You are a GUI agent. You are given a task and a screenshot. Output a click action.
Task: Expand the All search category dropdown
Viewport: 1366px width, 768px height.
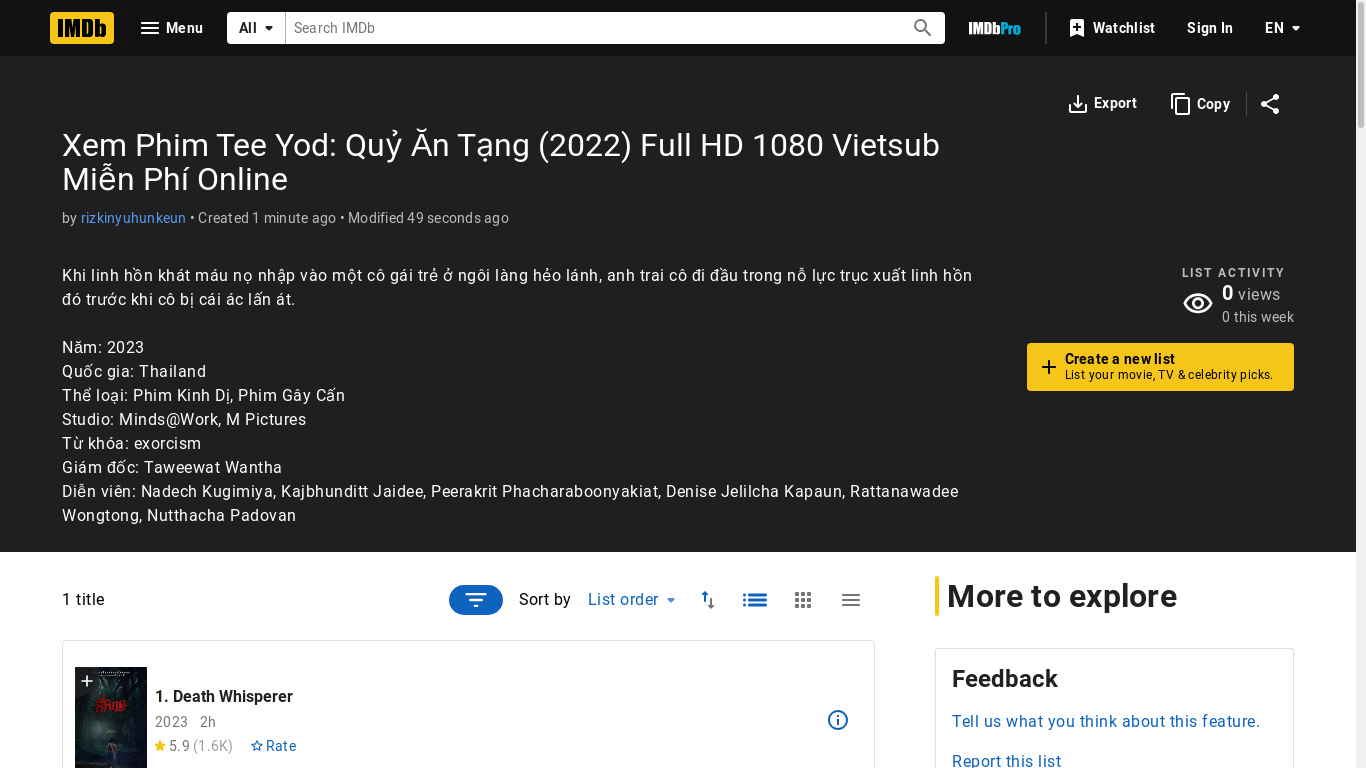[256, 28]
